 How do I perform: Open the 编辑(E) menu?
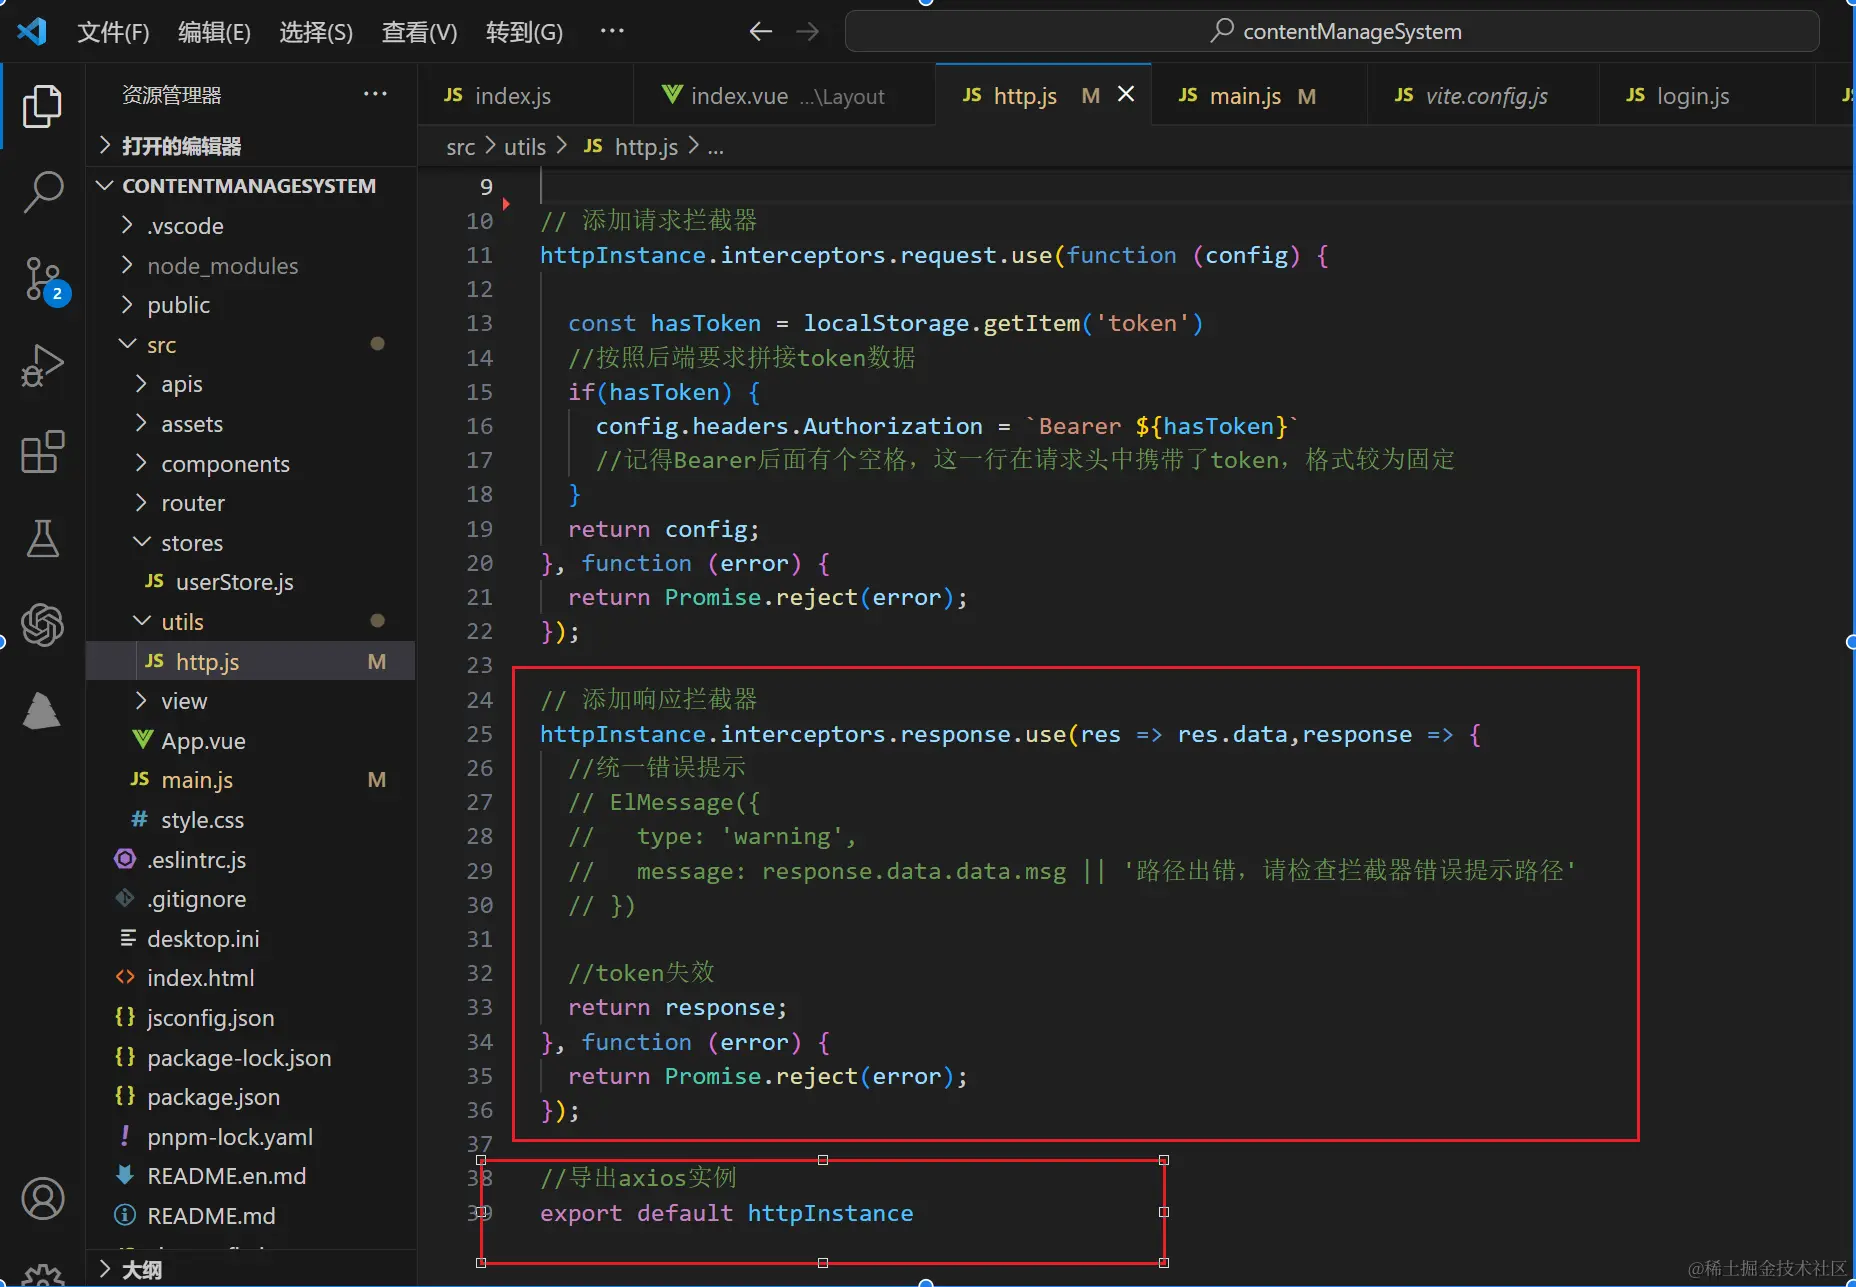coord(214,32)
